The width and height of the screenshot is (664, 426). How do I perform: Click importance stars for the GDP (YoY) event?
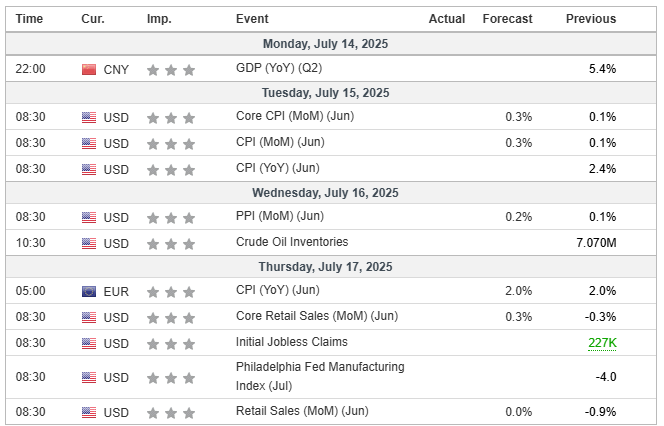(171, 69)
